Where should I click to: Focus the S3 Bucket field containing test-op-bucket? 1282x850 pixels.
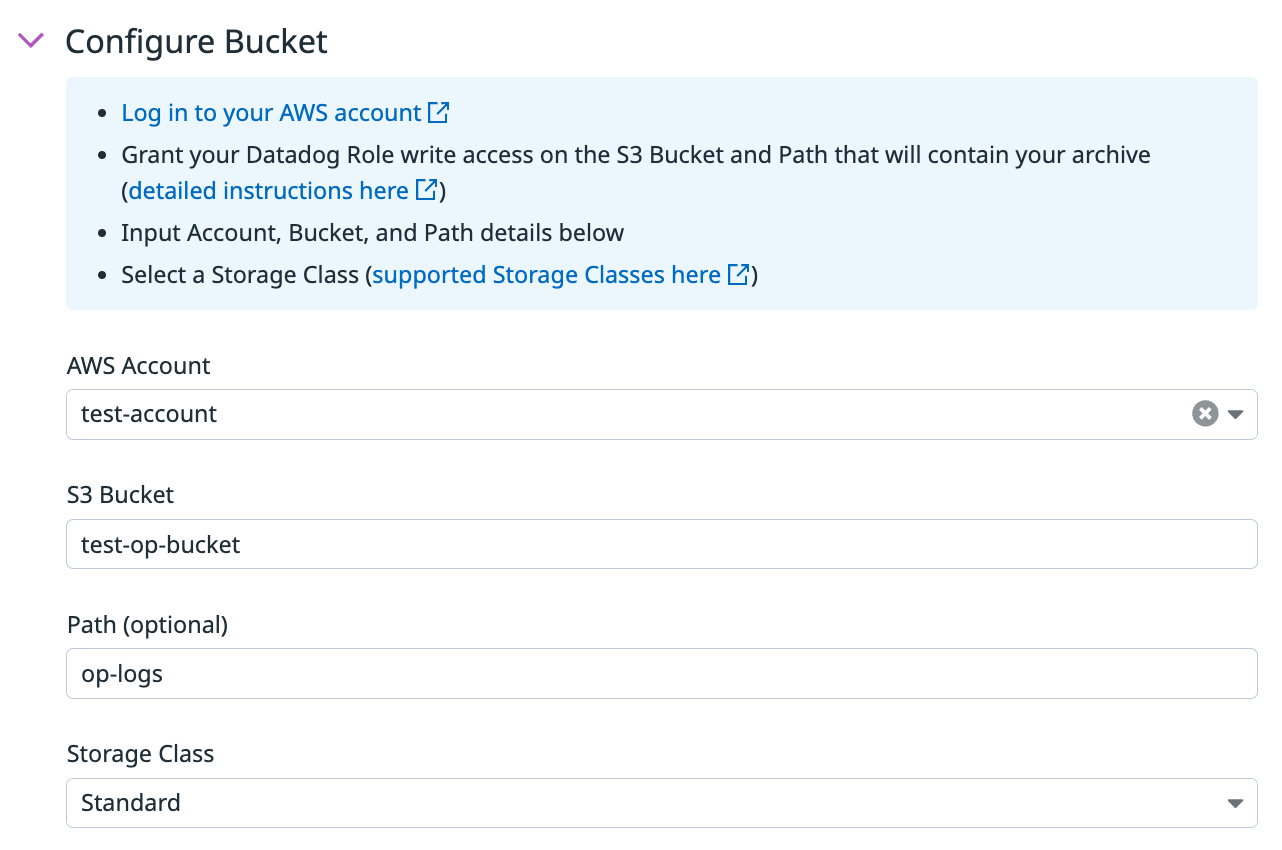pyautogui.click(x=661, y=544)
